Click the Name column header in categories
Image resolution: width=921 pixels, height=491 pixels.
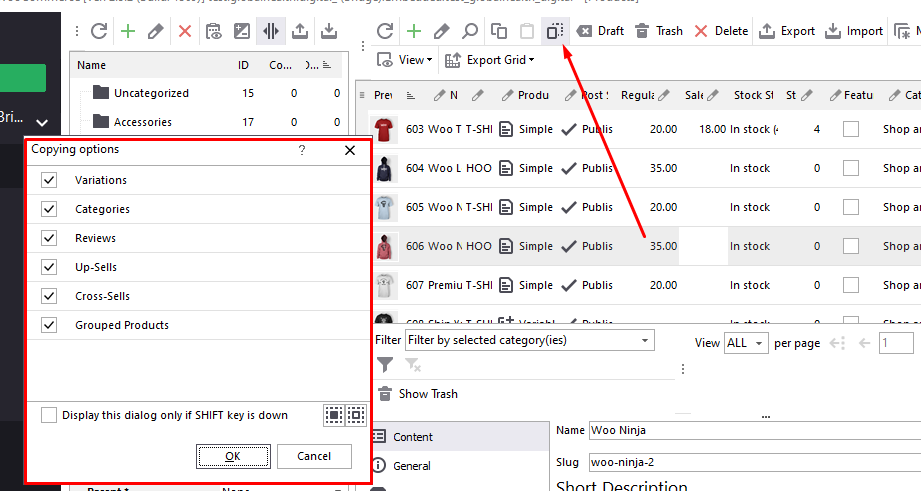(x=91, y=65)
